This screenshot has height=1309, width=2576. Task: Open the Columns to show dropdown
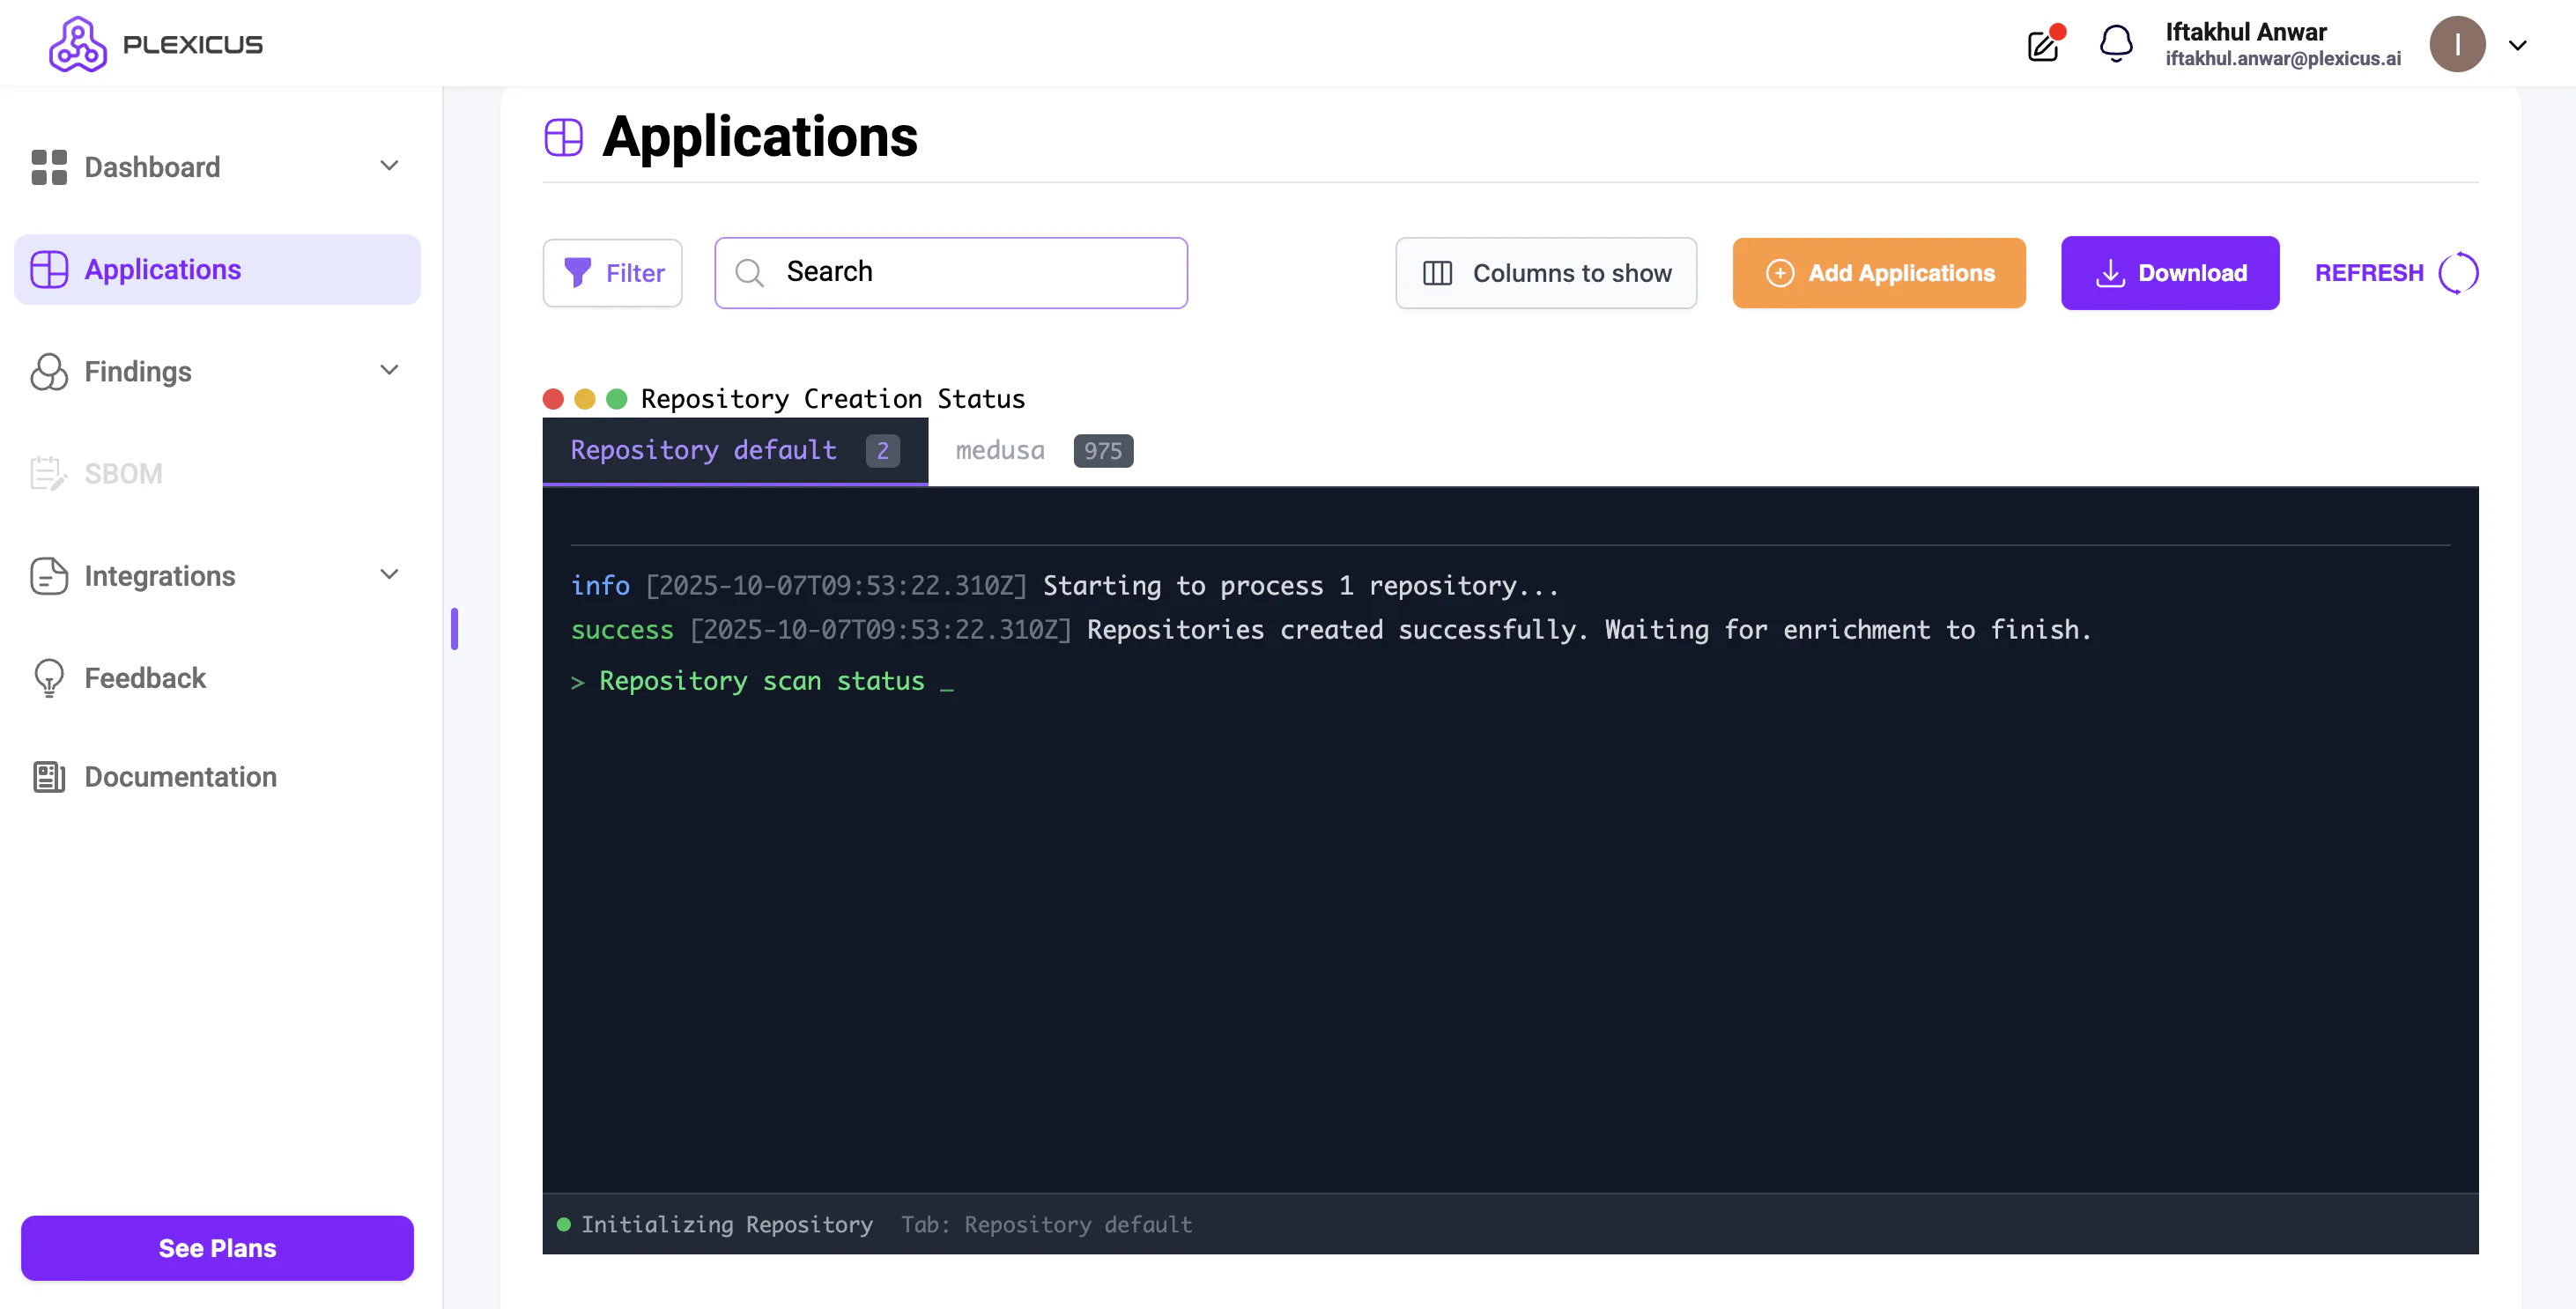[x=1546, y=273]
